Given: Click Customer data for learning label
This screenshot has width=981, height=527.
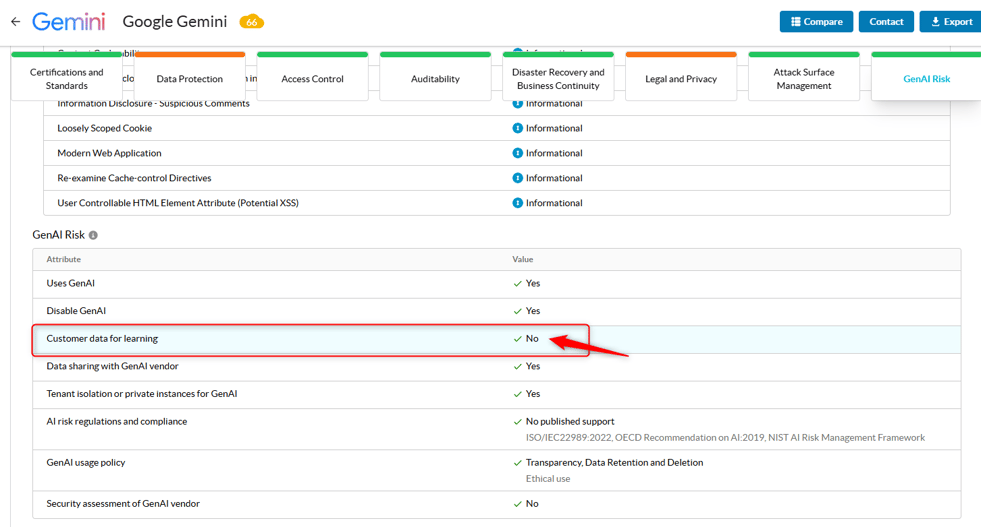Looking at the screenshot, I should pyautogui.click(x=102, y=339).
